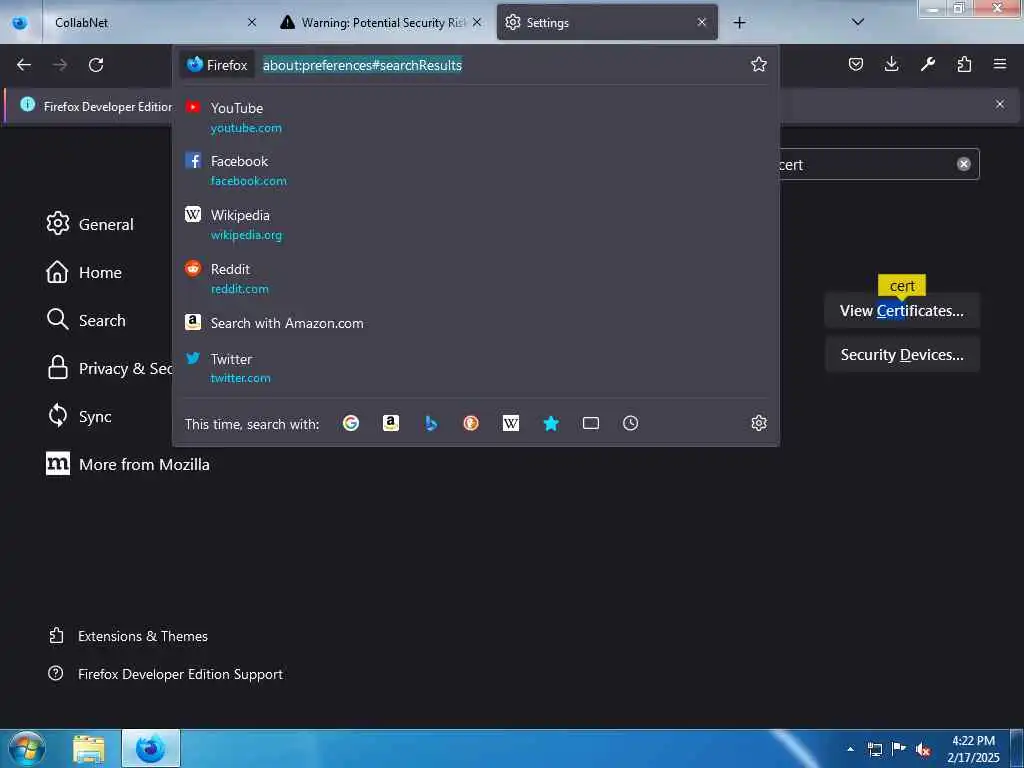1024x768 pixels.
Task: Dismiss the Firefox Developer Edition notification
Action: (1000, 104)
